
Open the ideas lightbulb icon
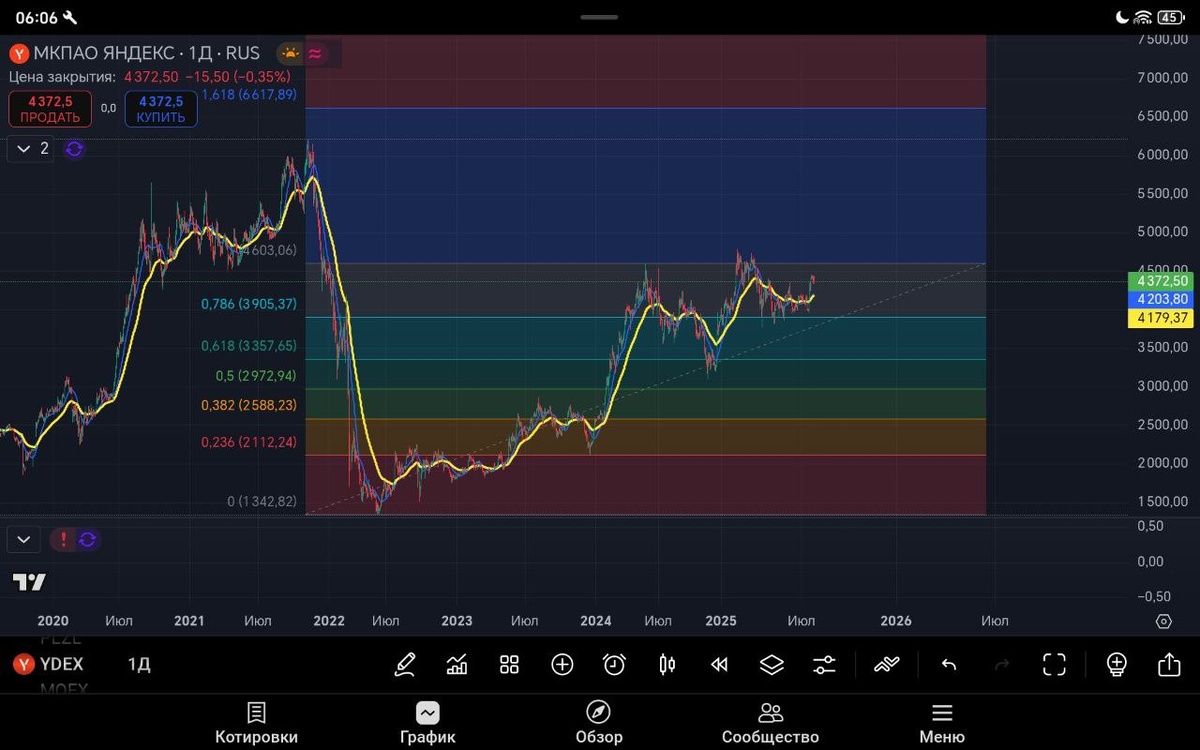(x=1117, y=664)
